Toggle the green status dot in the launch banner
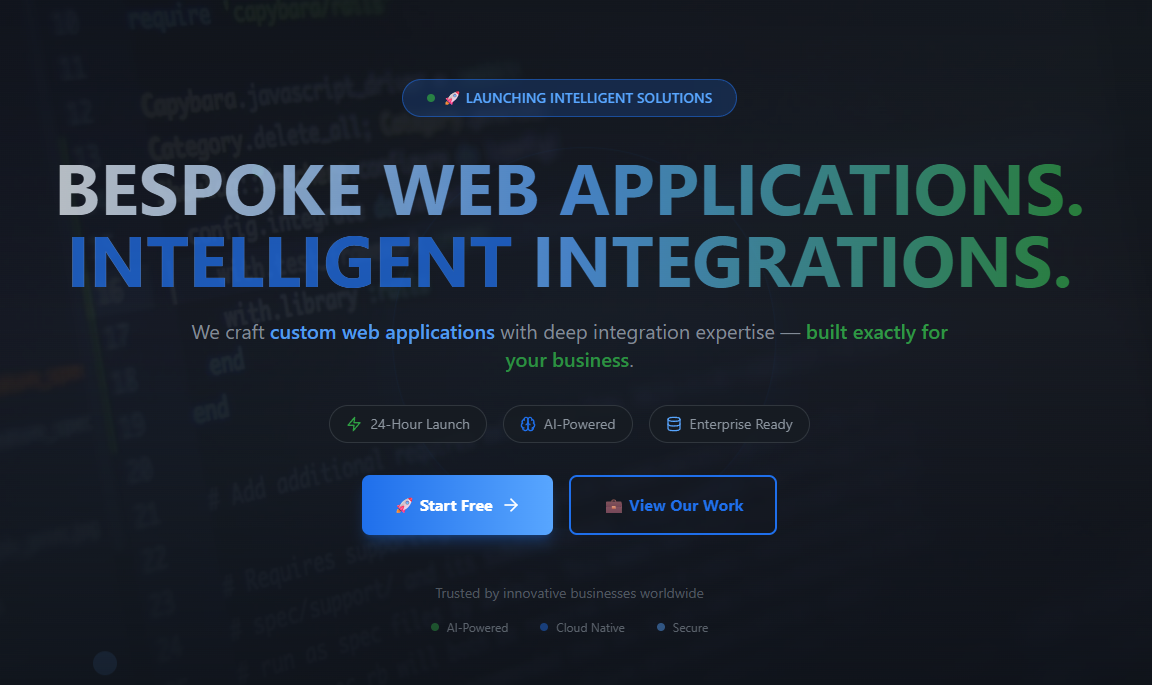 tap(430, 97)
